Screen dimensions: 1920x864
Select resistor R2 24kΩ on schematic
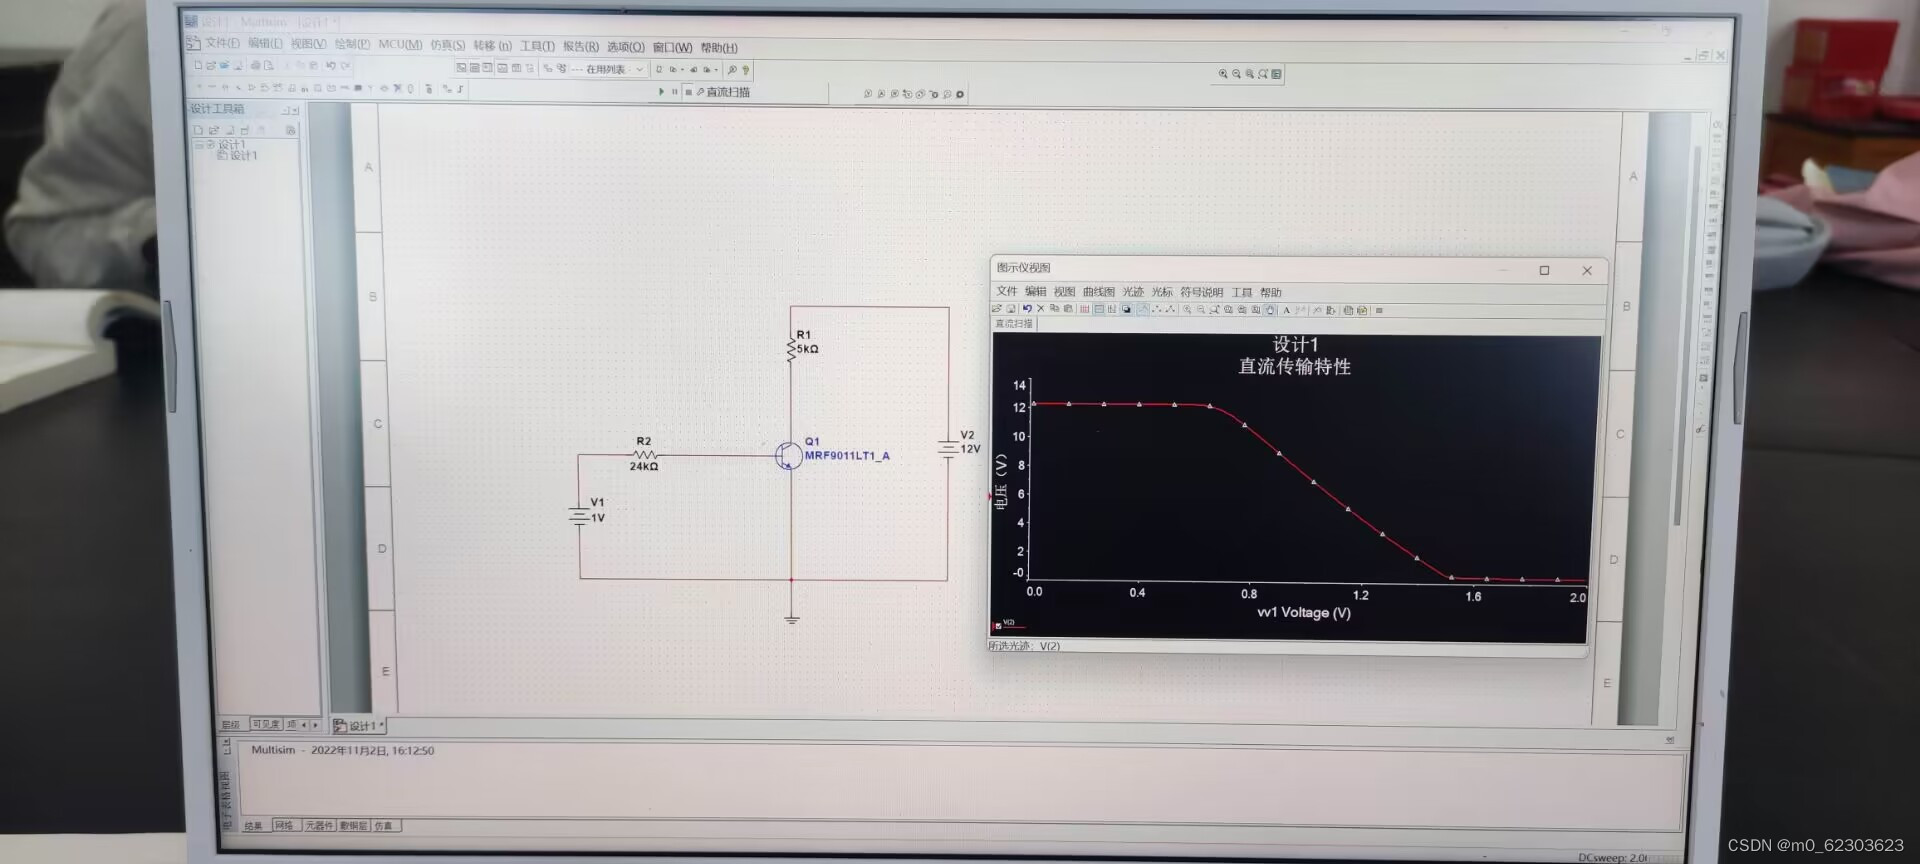(645, 455)
